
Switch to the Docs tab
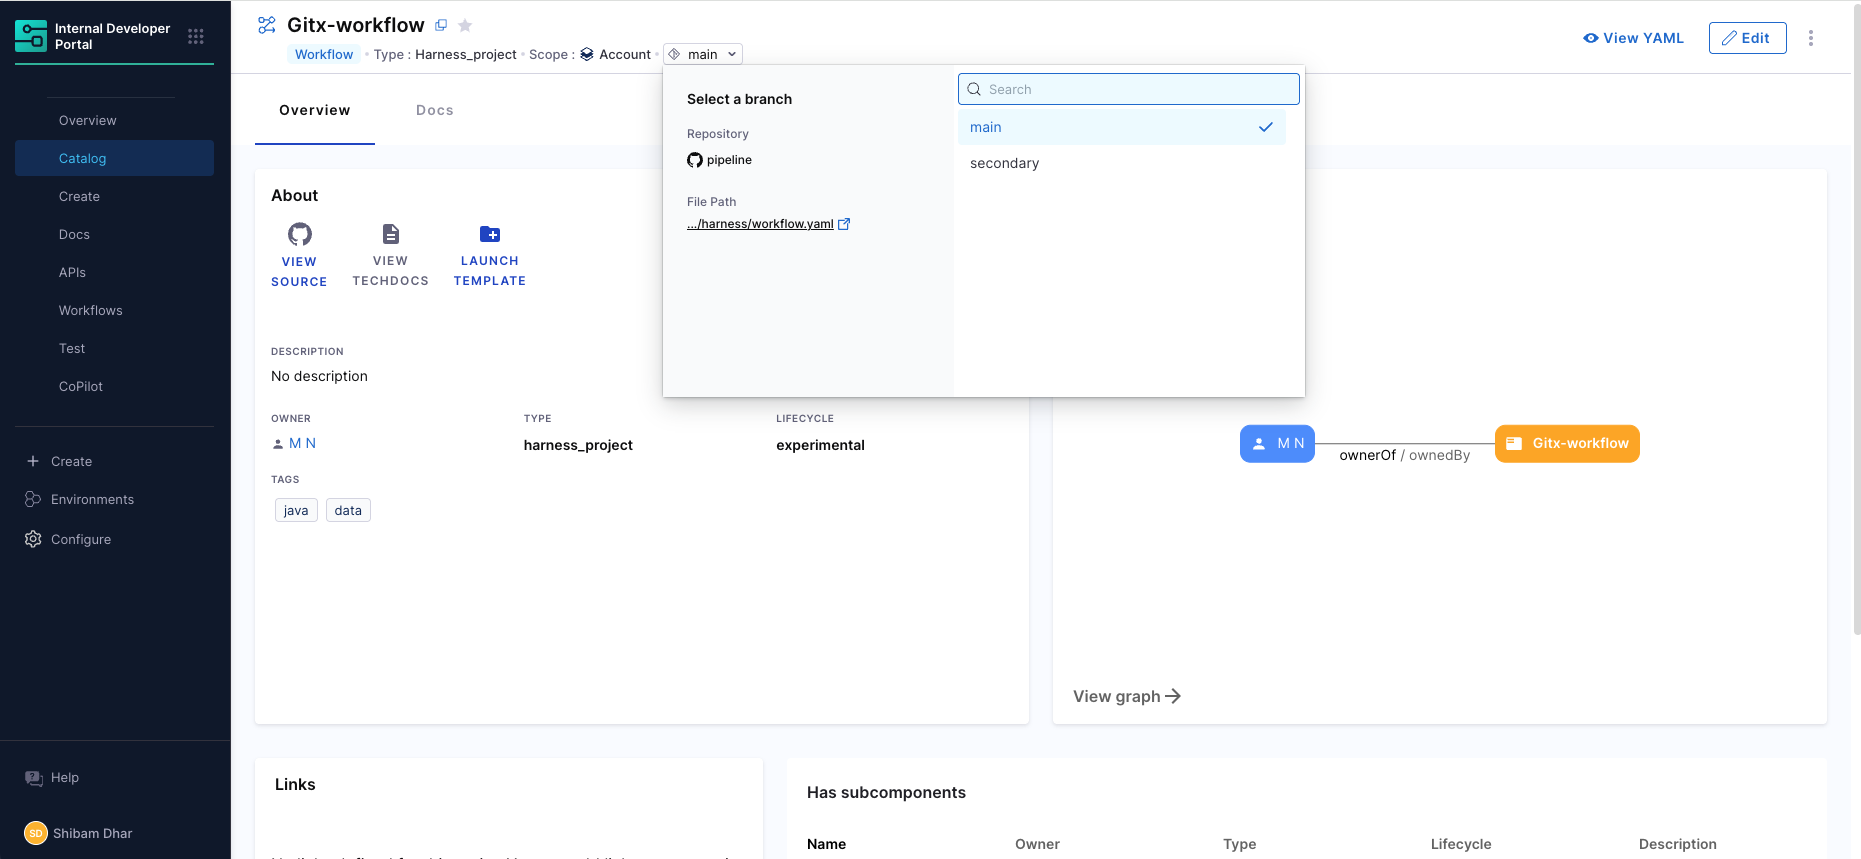[434, 110]
